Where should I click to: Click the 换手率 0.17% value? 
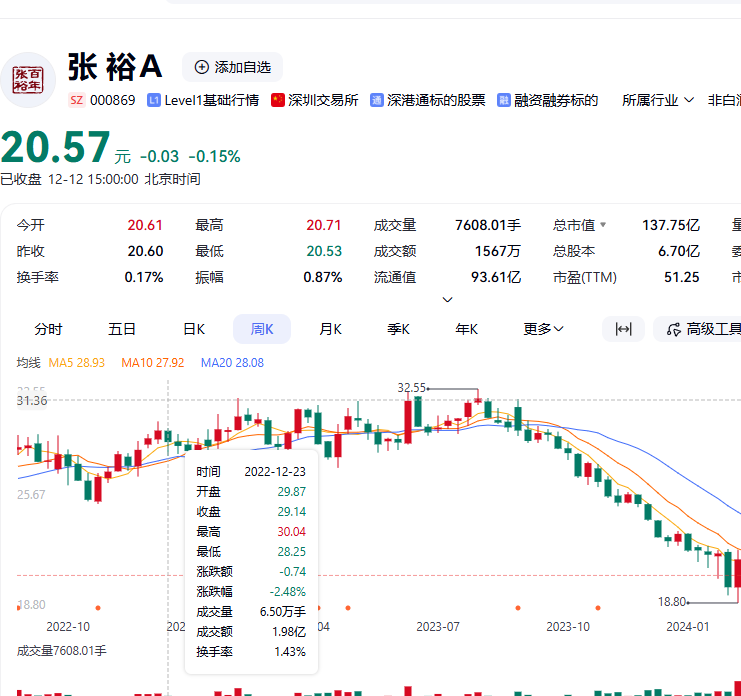click(x=144, y=277)
